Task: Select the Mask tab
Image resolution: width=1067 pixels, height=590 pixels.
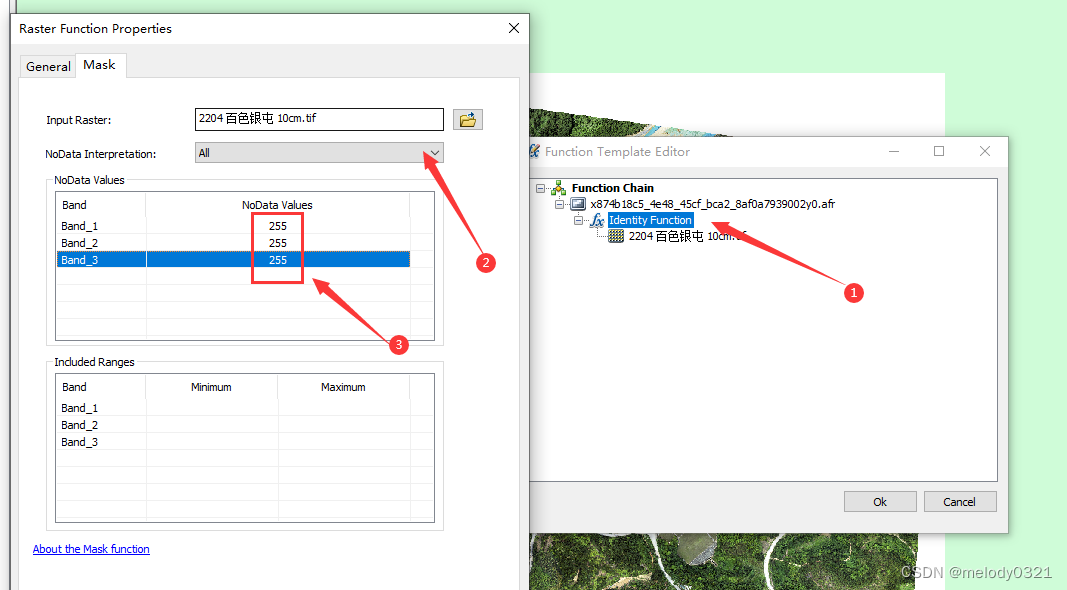Action: [99, 65]
